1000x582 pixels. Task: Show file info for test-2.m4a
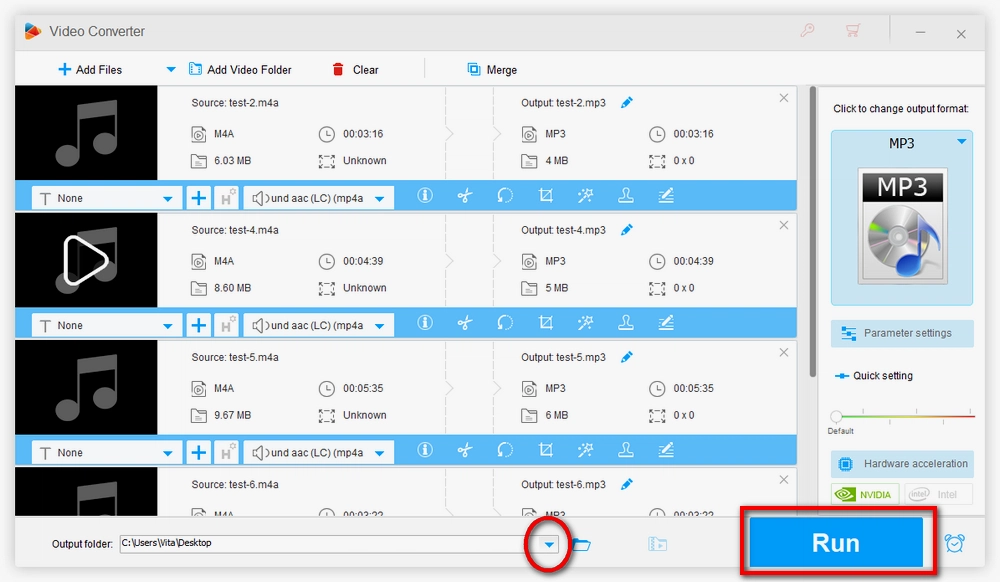pyautogui.click(x=425, y=196)
